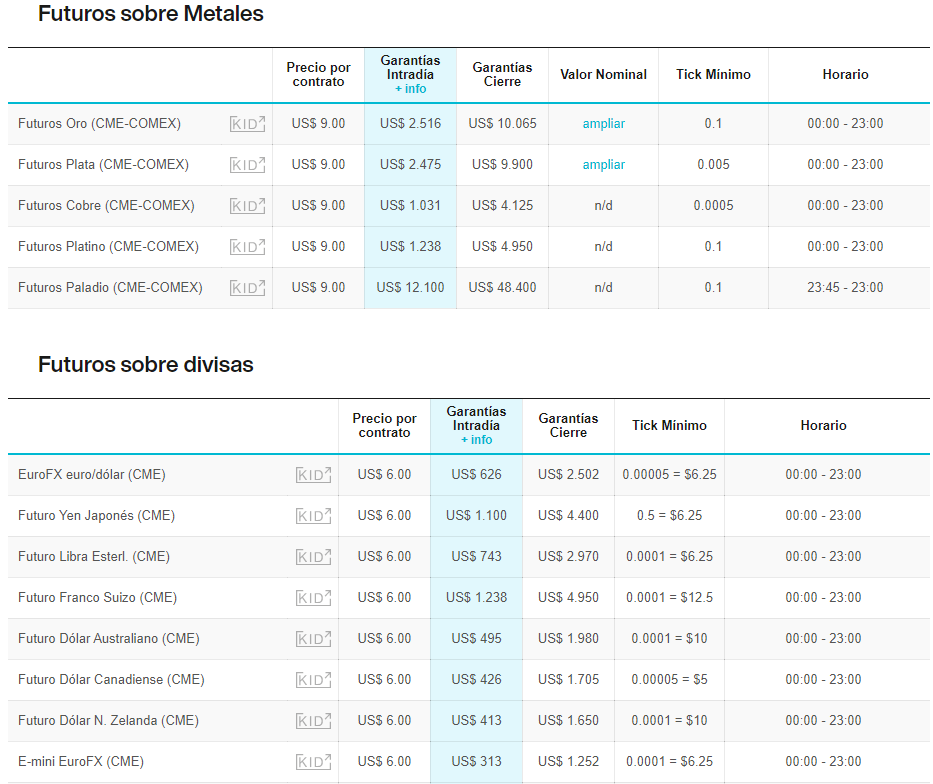Image resolution: width=933 pixels, height=784 pixels.
Task: Open KID document for Futuros Plata
Action: tap(247, 165)
